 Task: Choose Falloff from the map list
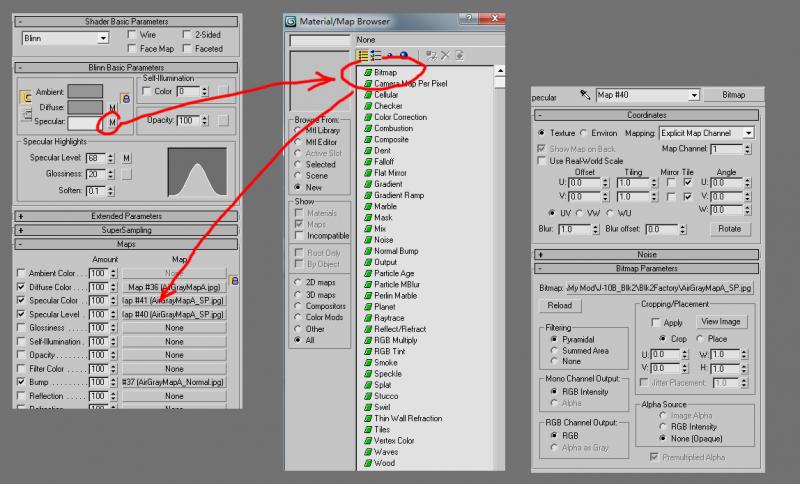pyautogui.click(x=384, y=162)
